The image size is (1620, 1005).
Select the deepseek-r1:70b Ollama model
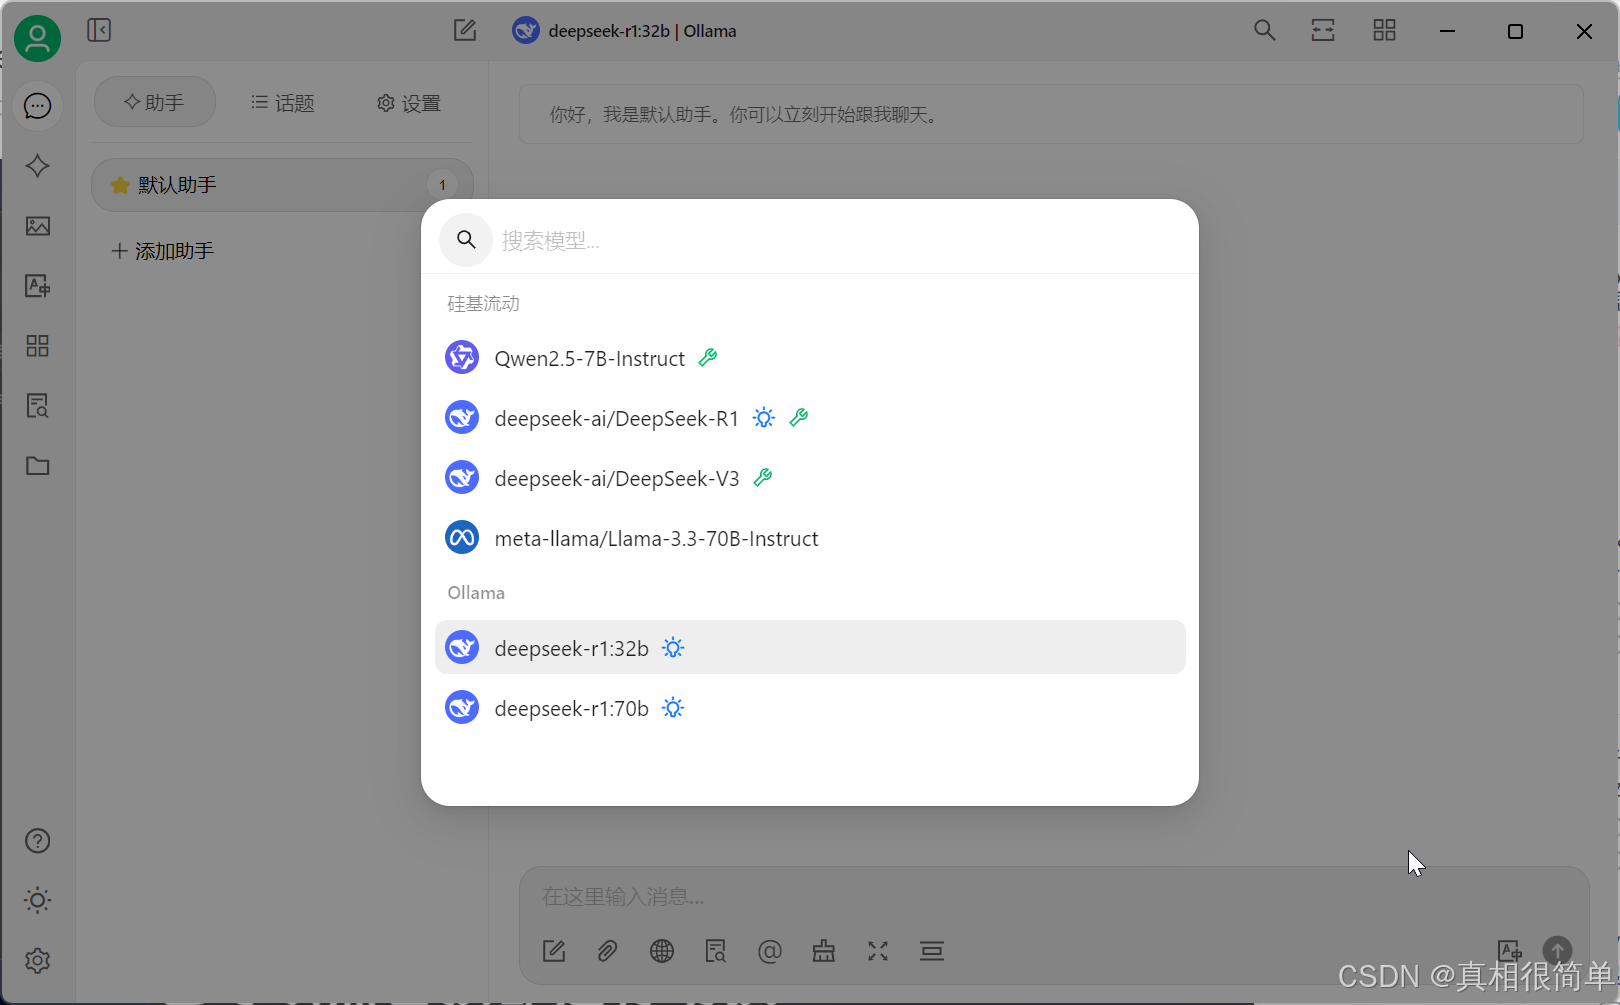click(x=810, y=708)
